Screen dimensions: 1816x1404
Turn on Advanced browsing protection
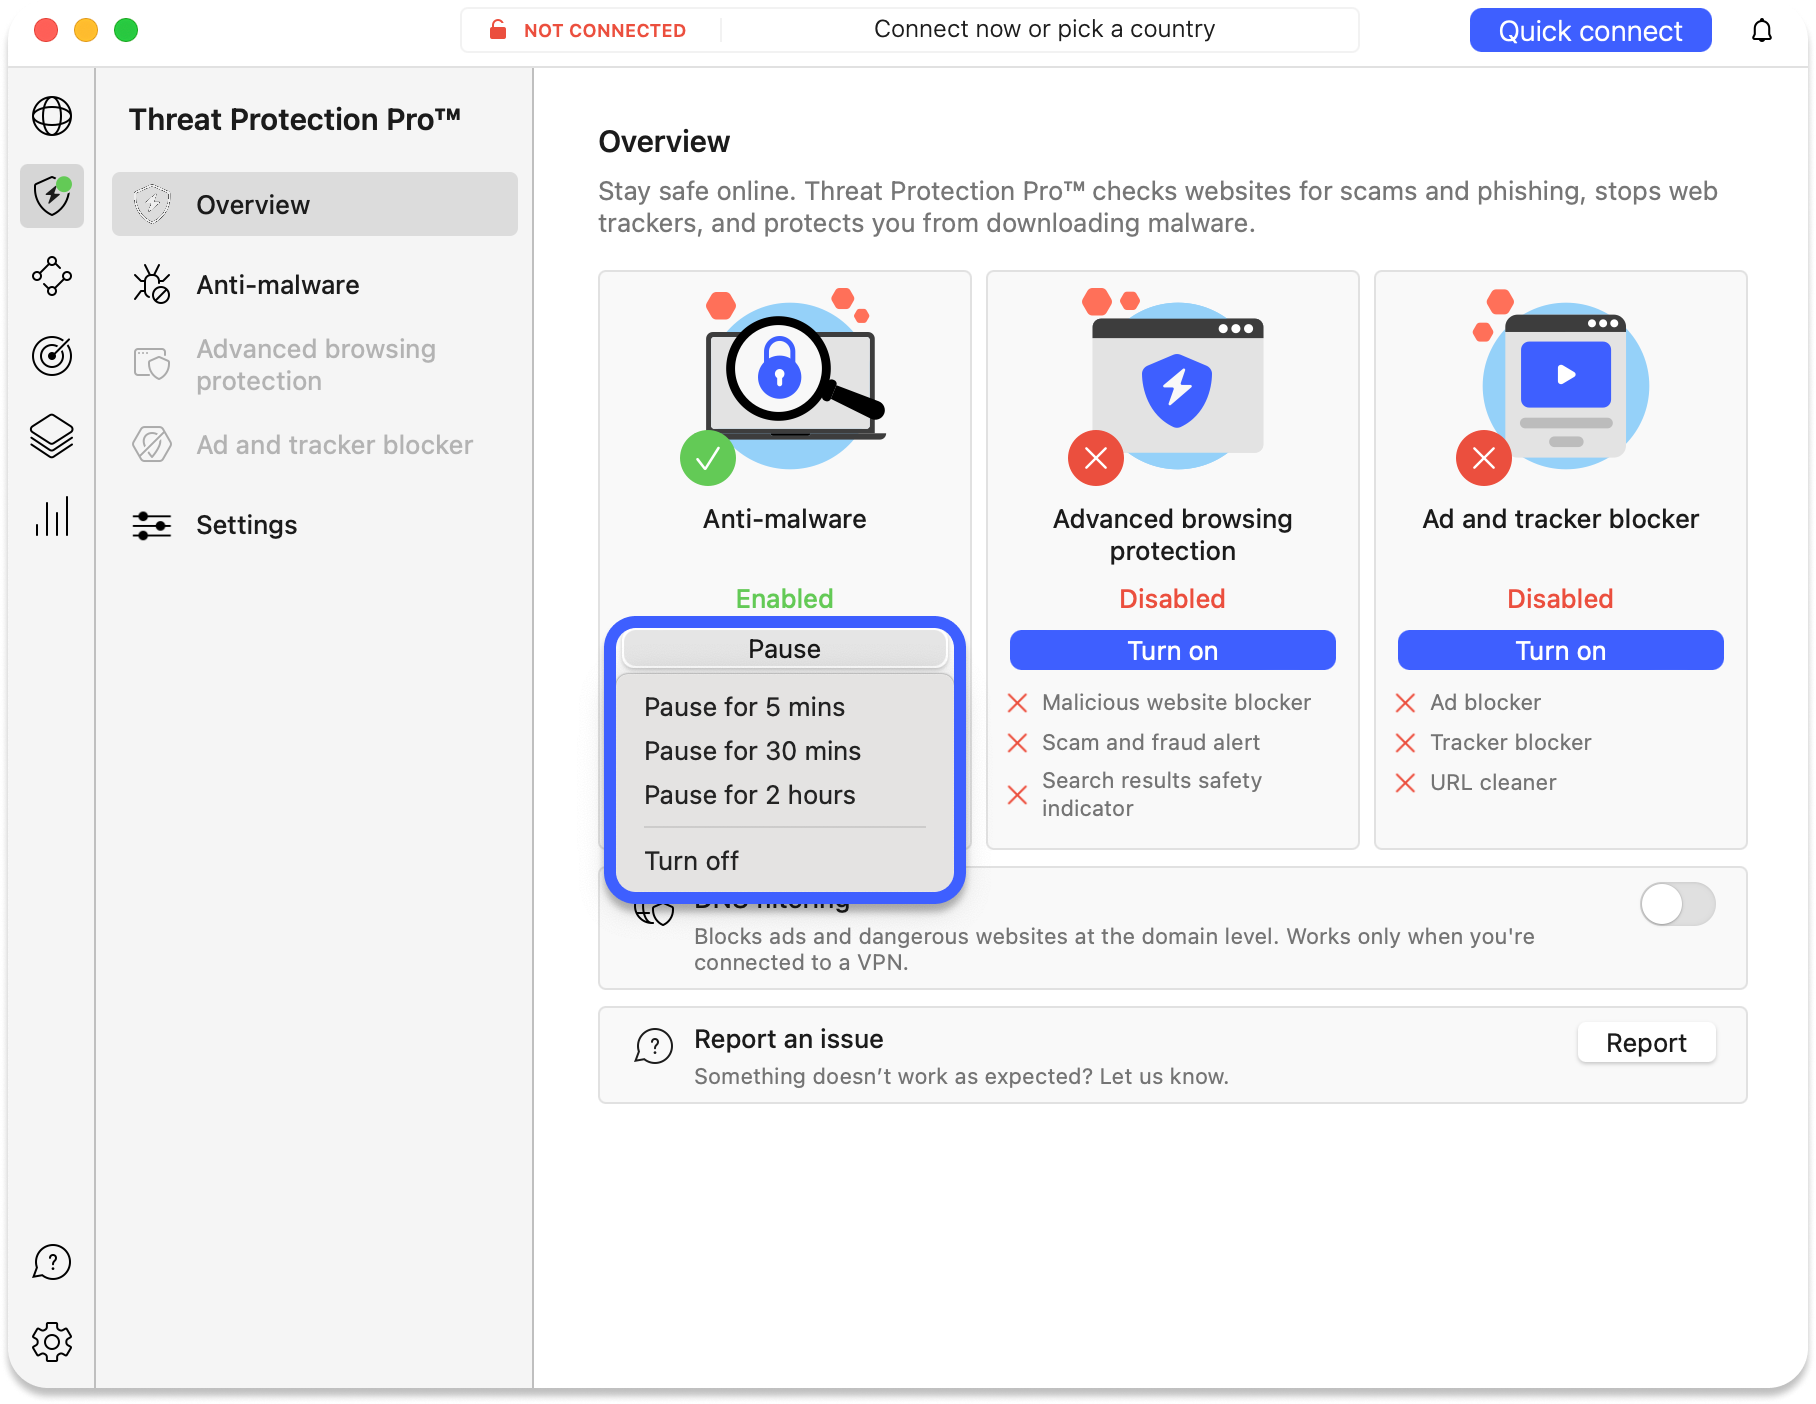[x=1171, y=650]
